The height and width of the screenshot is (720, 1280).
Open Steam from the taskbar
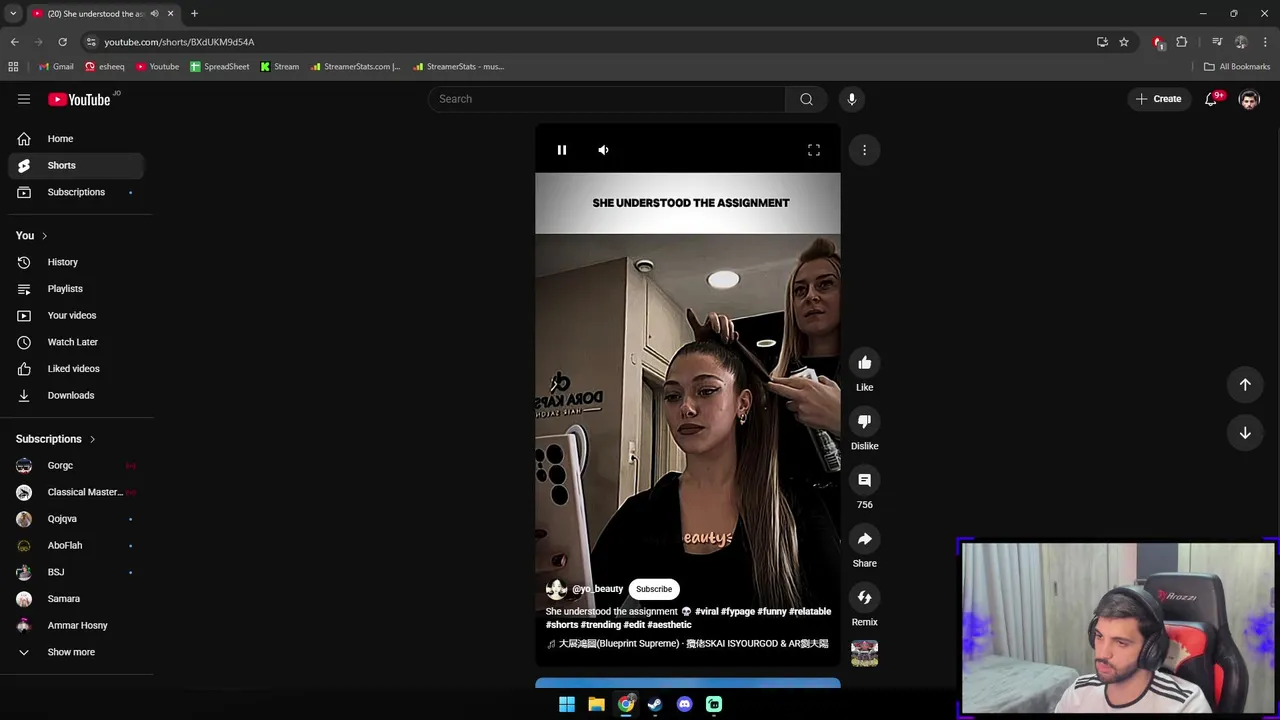tap(655, 704)
